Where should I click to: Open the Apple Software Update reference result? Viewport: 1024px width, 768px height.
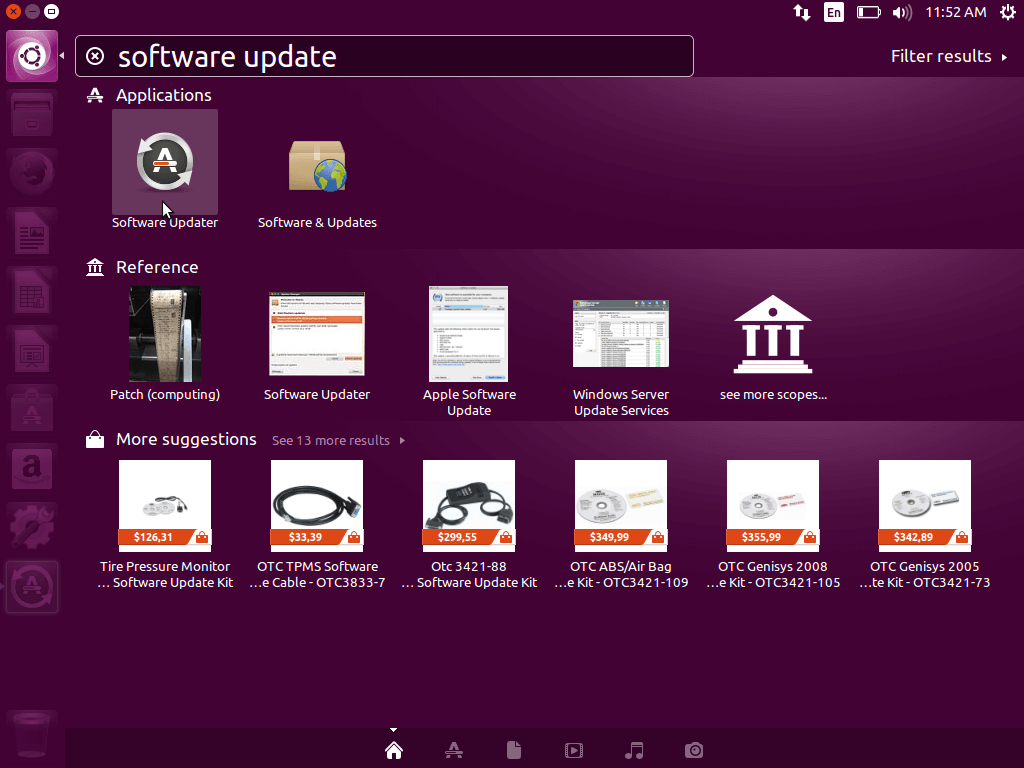469,334
